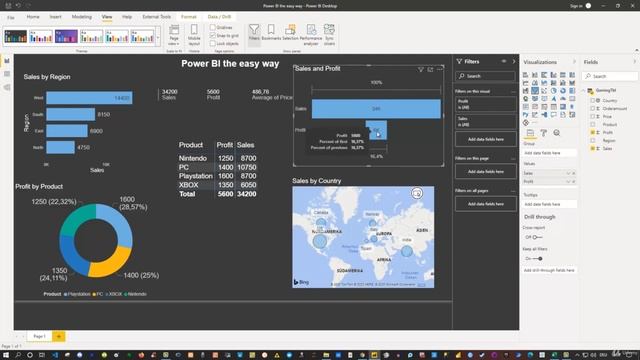Collapse the Visualizations pane chevron
This screenshot has width=640, height=360.
(574, 62)
